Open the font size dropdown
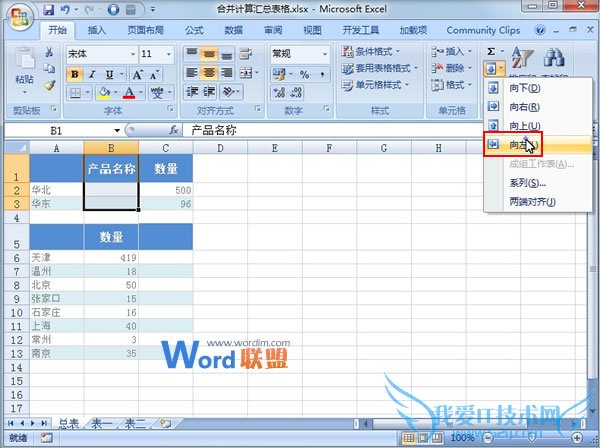This screenshot has height=448, width=600. tap(168, 54)
